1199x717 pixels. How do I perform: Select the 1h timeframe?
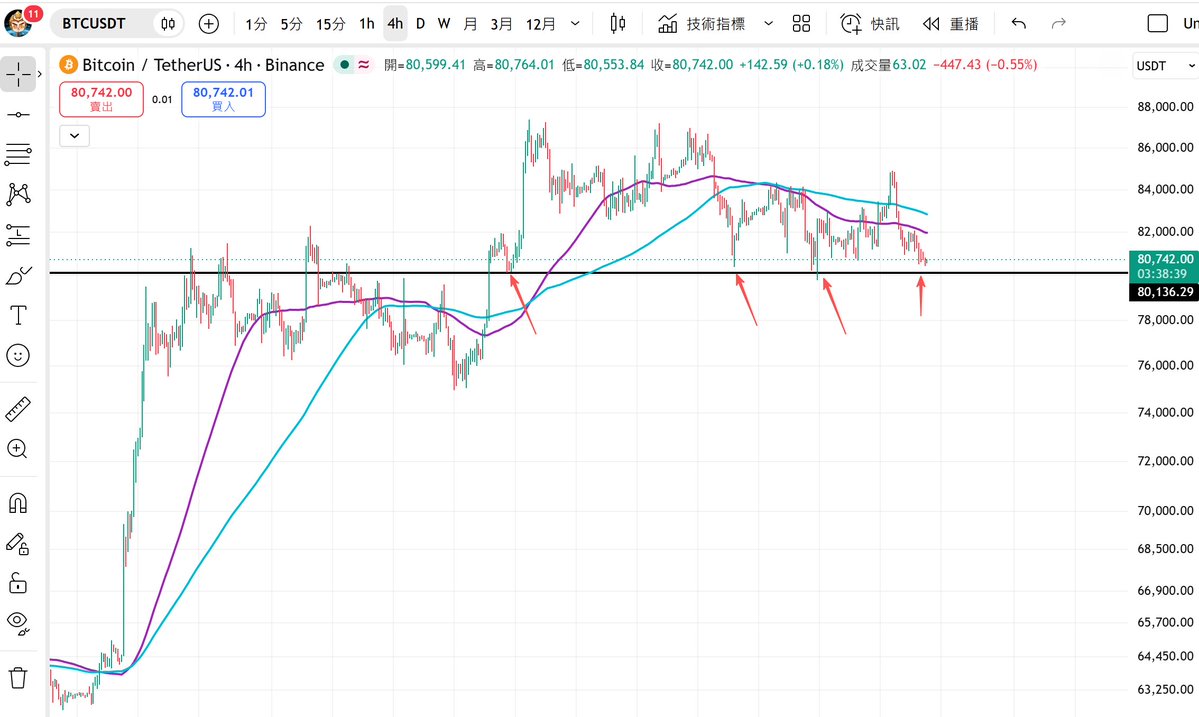click(367, 24)
